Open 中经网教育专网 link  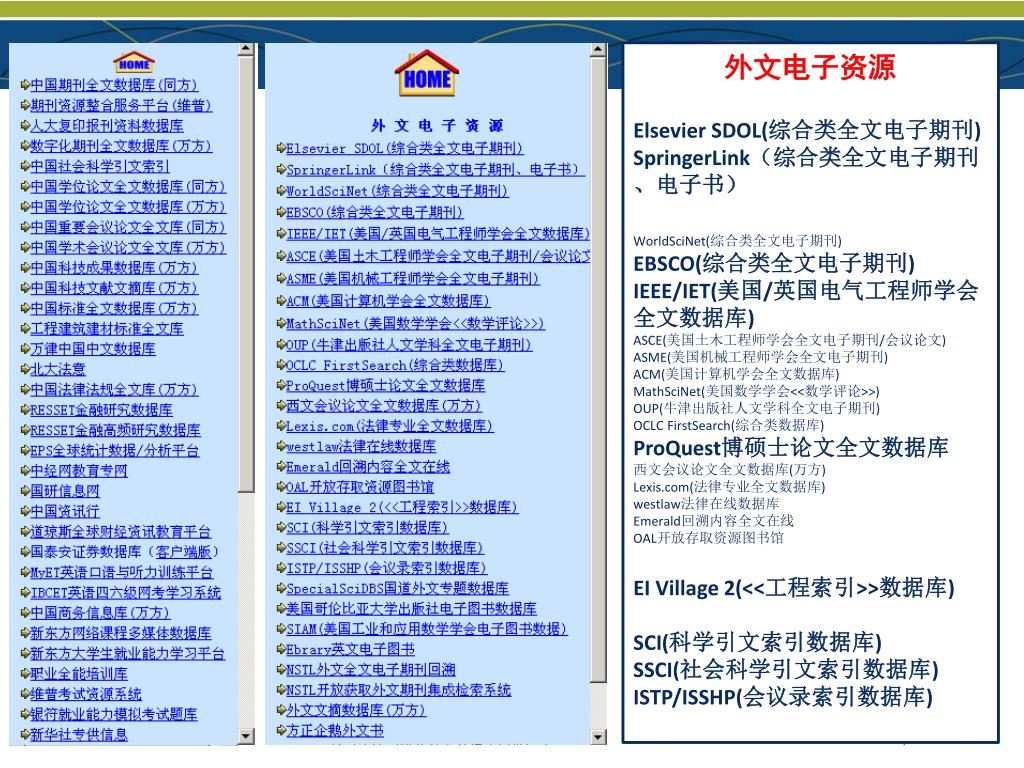coord(79,470)
